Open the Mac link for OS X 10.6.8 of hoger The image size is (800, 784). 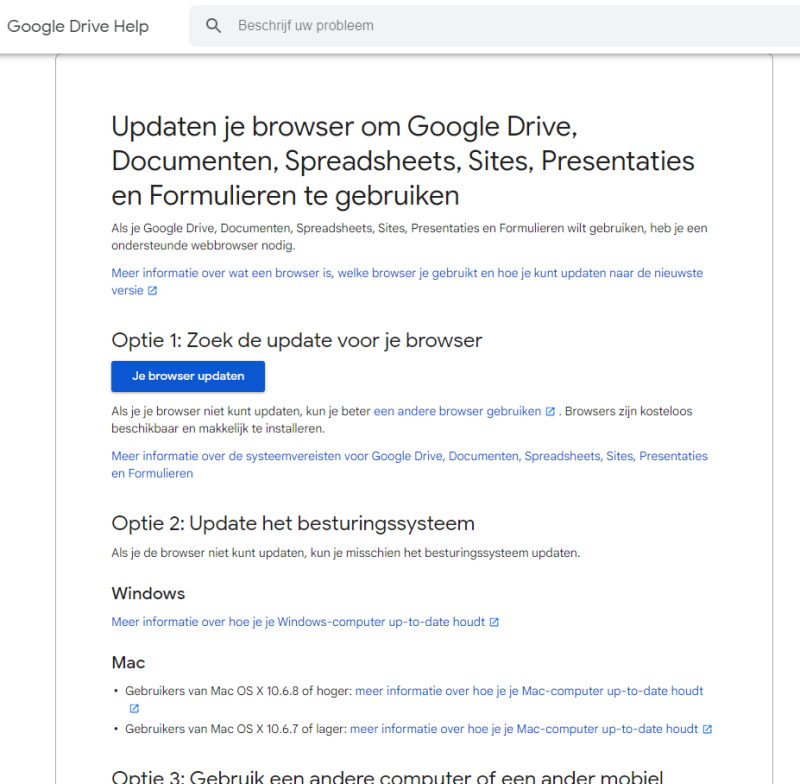[x=529, y=691]
